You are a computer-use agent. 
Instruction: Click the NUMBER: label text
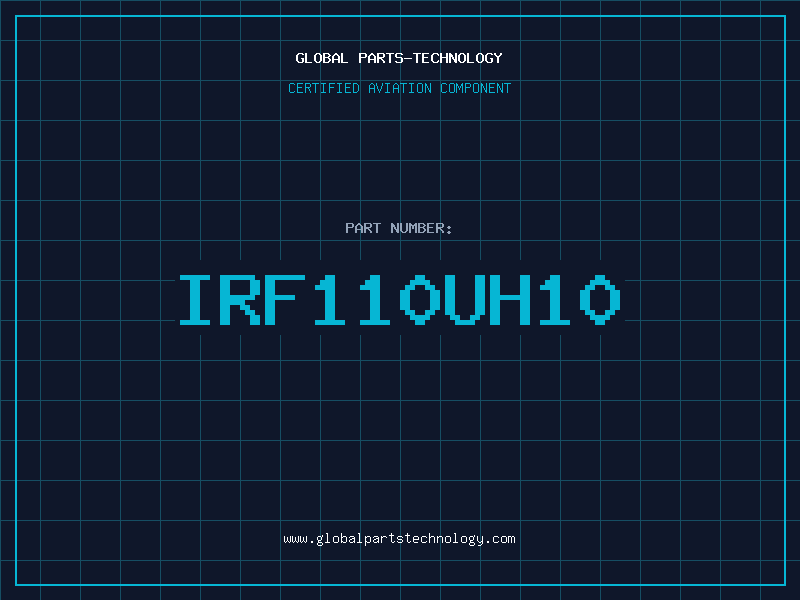[x=421, y=228]
